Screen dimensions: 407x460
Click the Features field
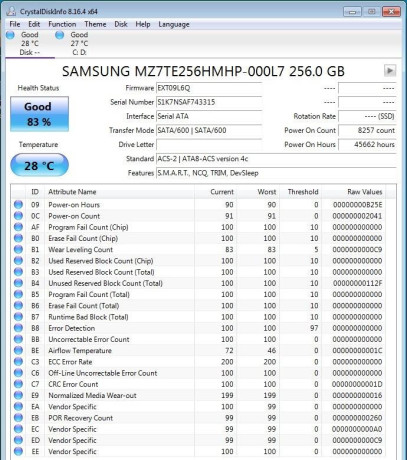[x=276, y=173]
